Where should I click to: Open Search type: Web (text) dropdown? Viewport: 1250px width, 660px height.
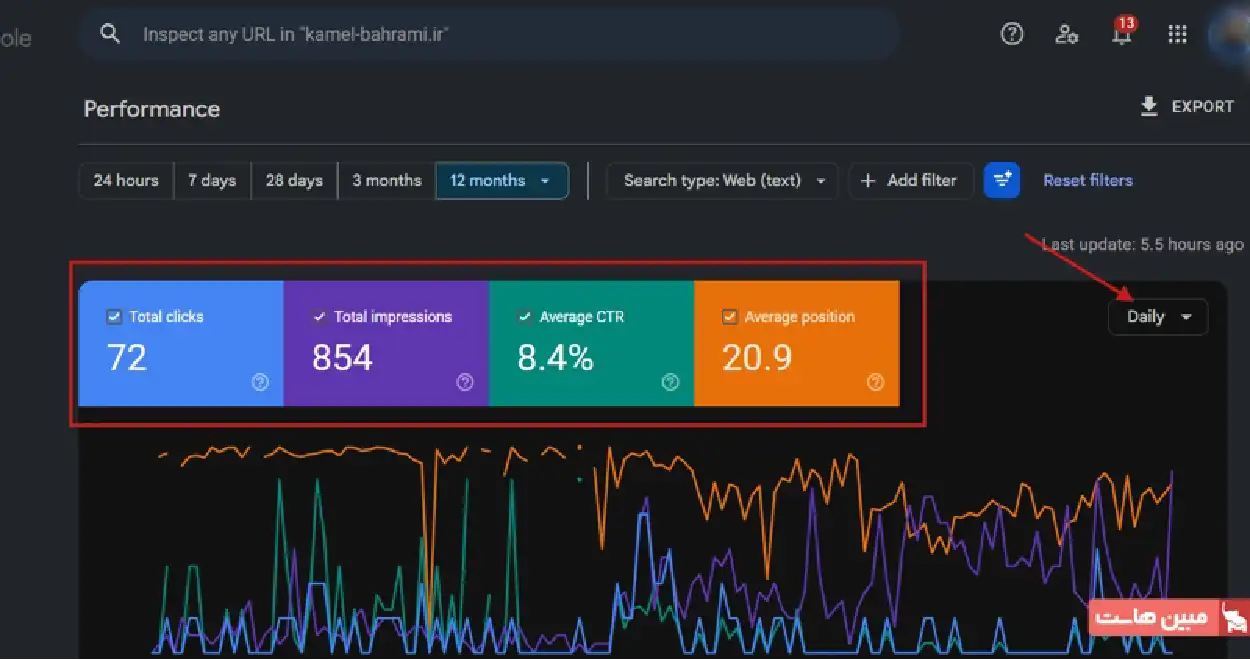point(722,181)
